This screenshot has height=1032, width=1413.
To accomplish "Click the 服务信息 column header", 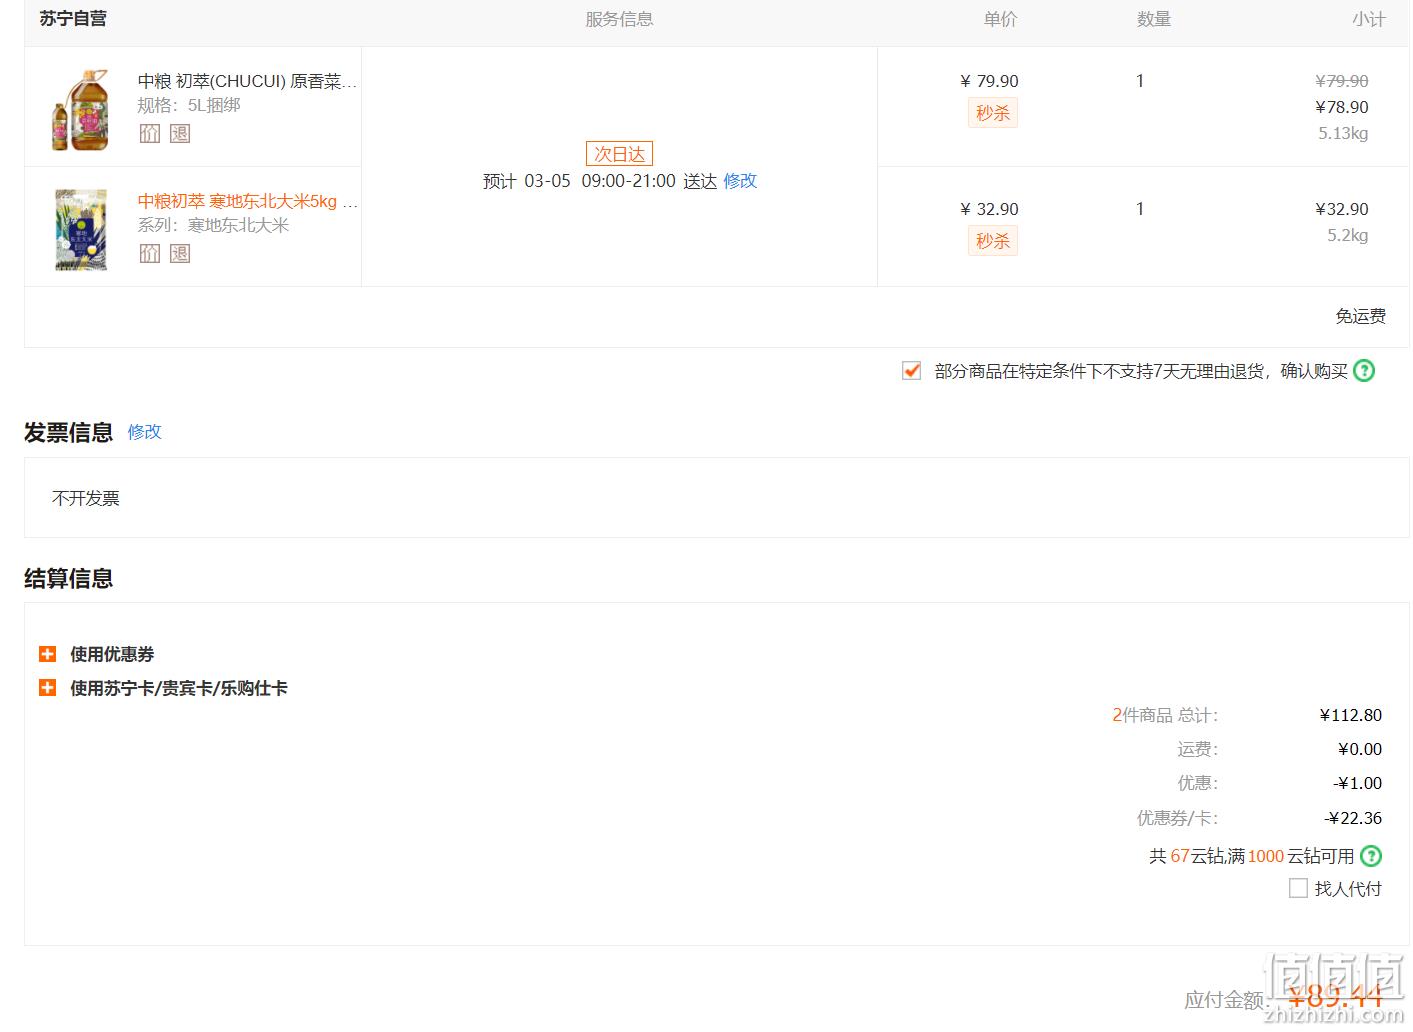I will (619, 19).
